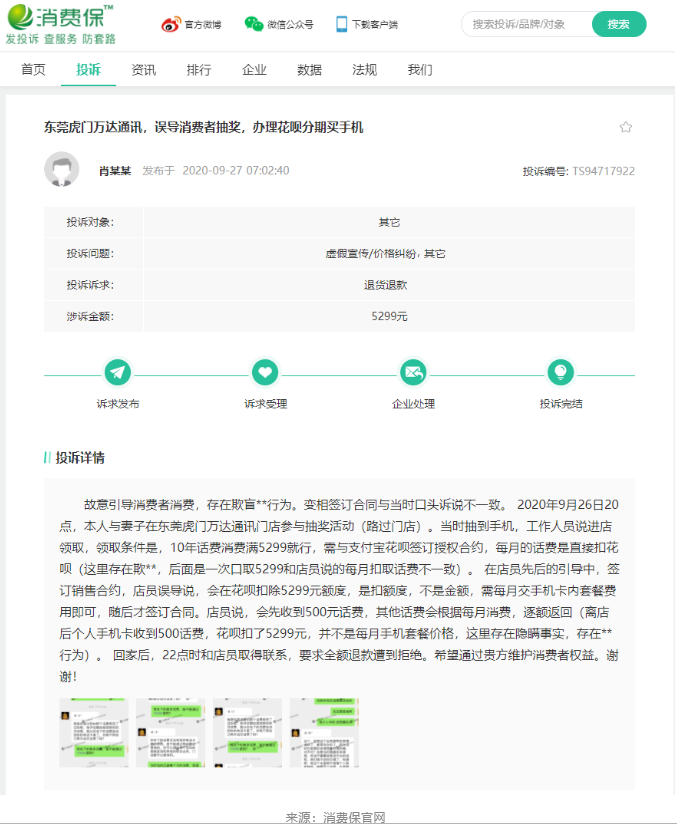Click the 诉求发布 step label
The width and height of the screenshot is (677, 825).
118,404
